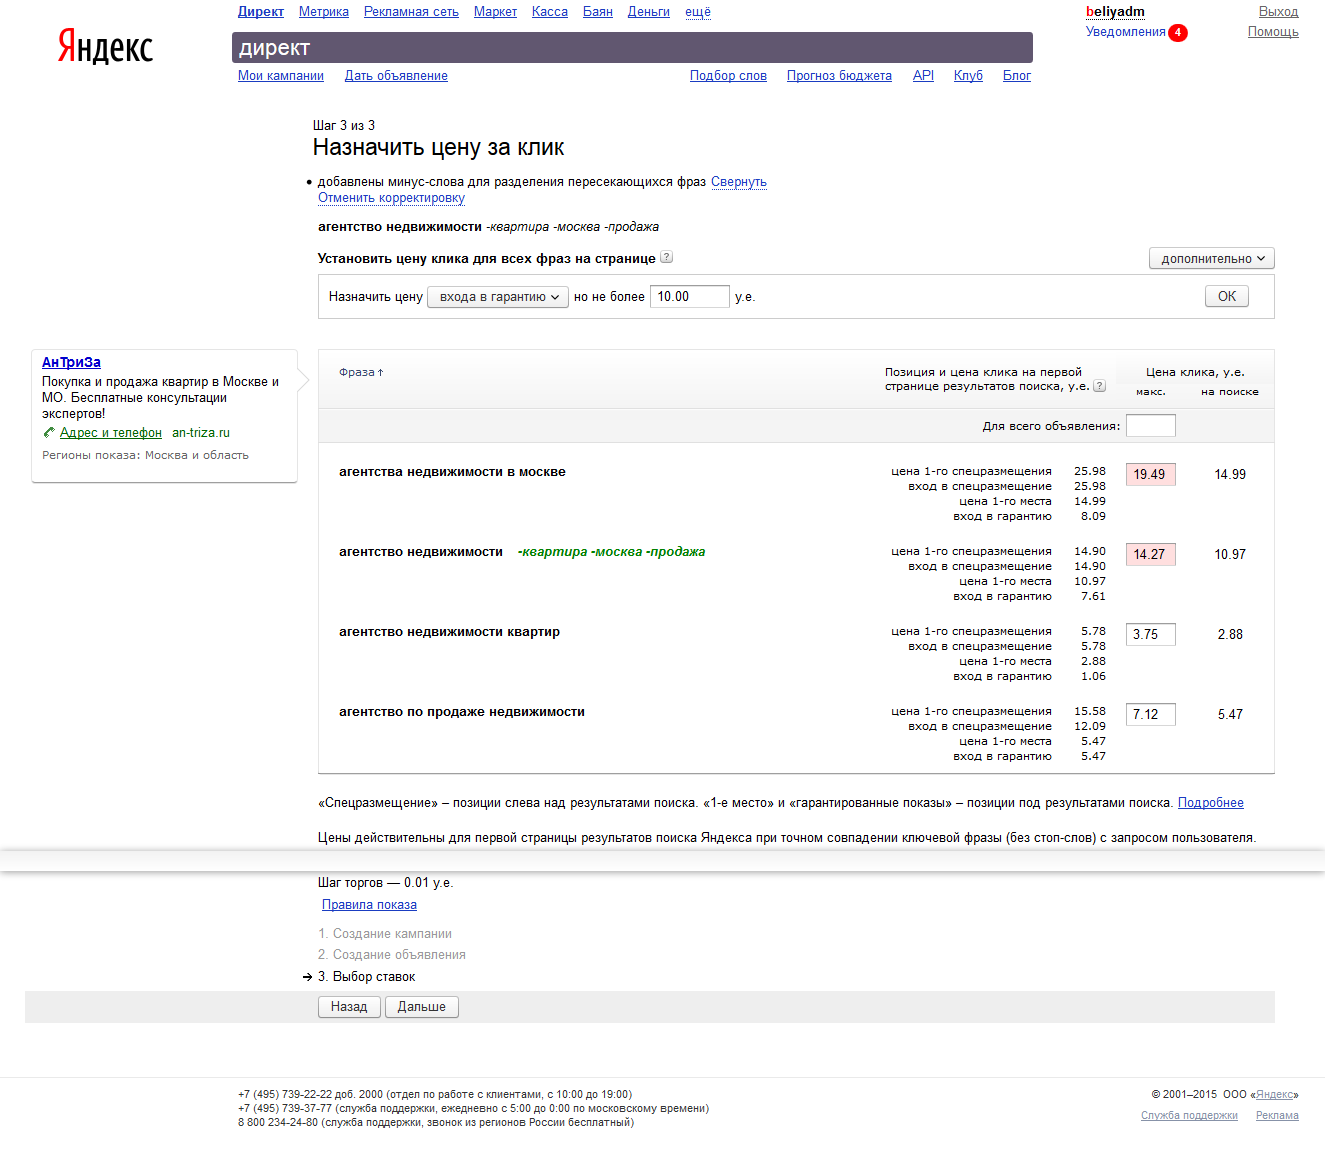Click step '1. Создание кампании'
This screenshot has height=1149, width=1325.
coord(385,934)
